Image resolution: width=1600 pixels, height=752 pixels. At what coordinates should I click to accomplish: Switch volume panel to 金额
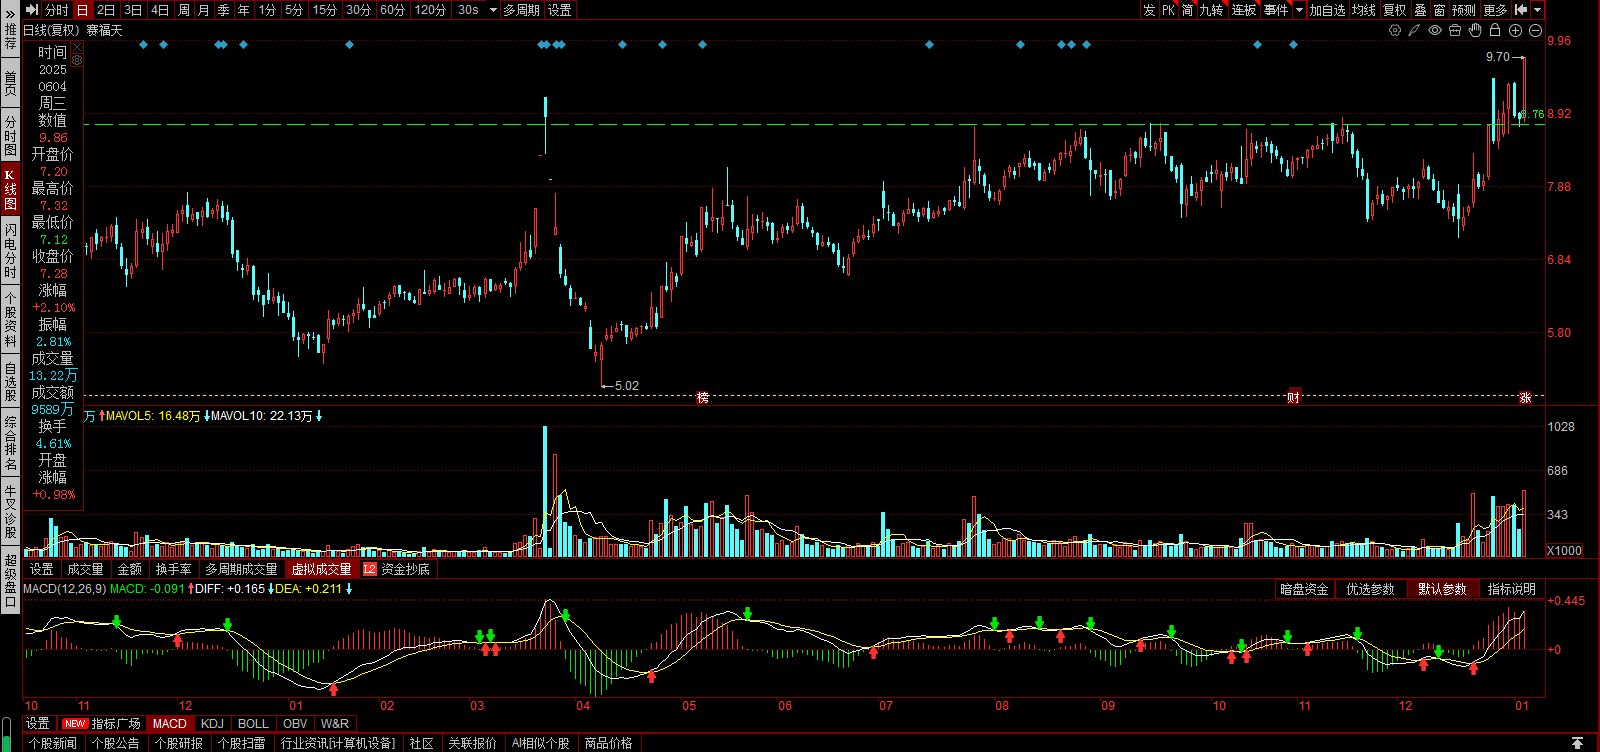[x=130, y=569]
